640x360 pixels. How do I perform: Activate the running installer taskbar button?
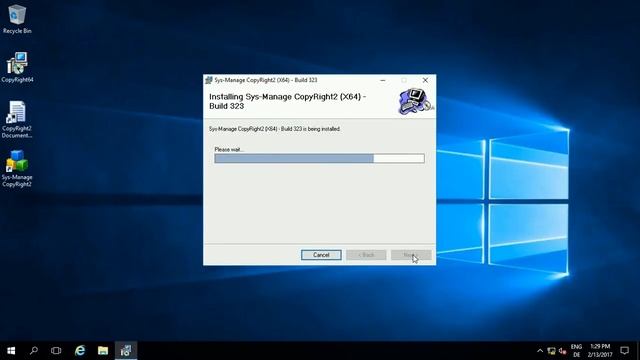[126, 351]
